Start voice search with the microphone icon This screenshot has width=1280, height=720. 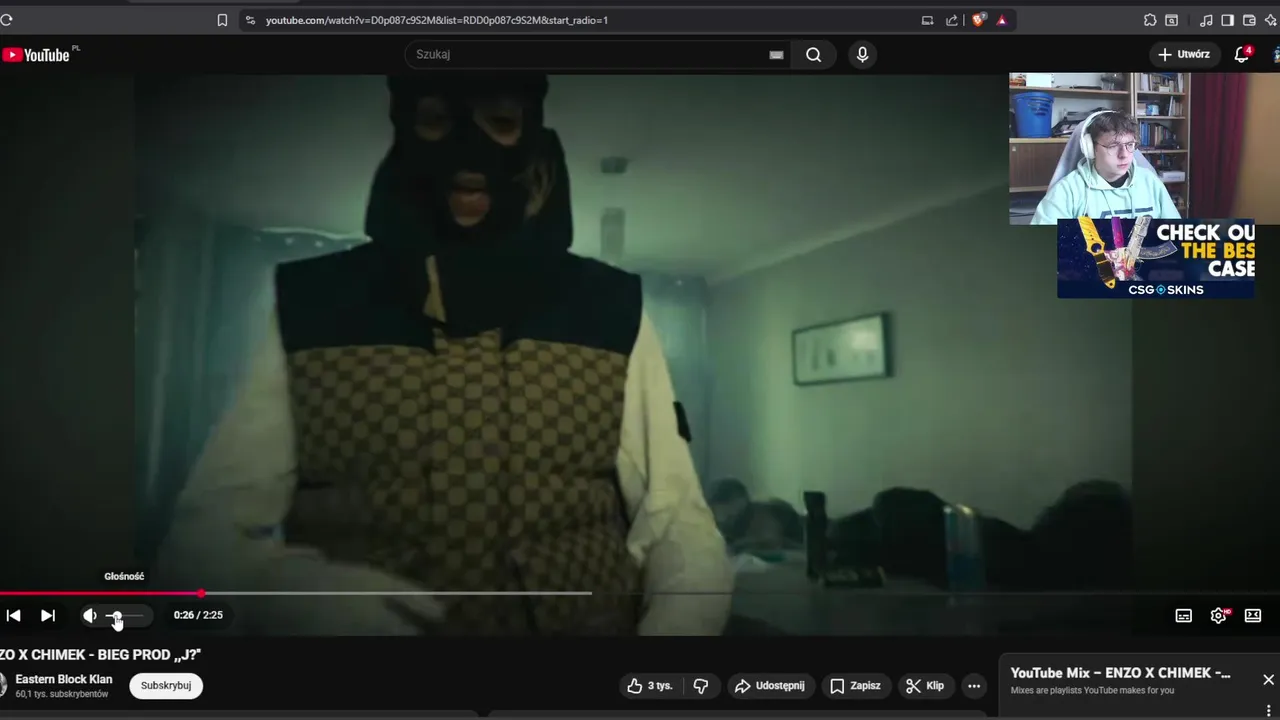[x=862, y=55]
